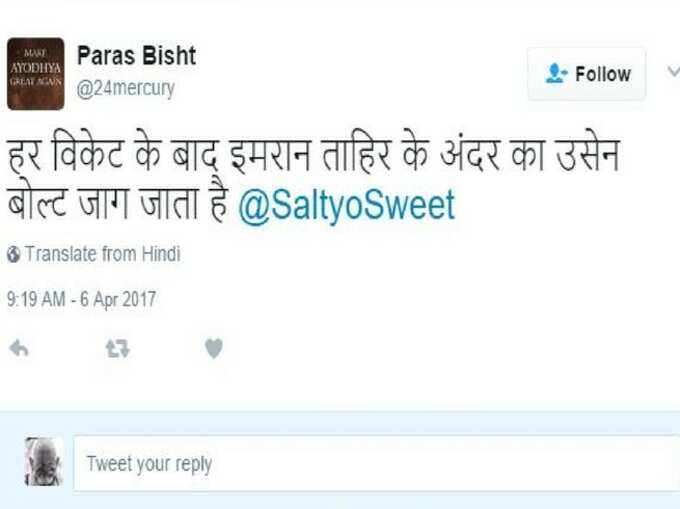The height and width of the screenshot is (509, 680).
Task: Open the Paras Bisht profile name
Action: tap(136, 55)
